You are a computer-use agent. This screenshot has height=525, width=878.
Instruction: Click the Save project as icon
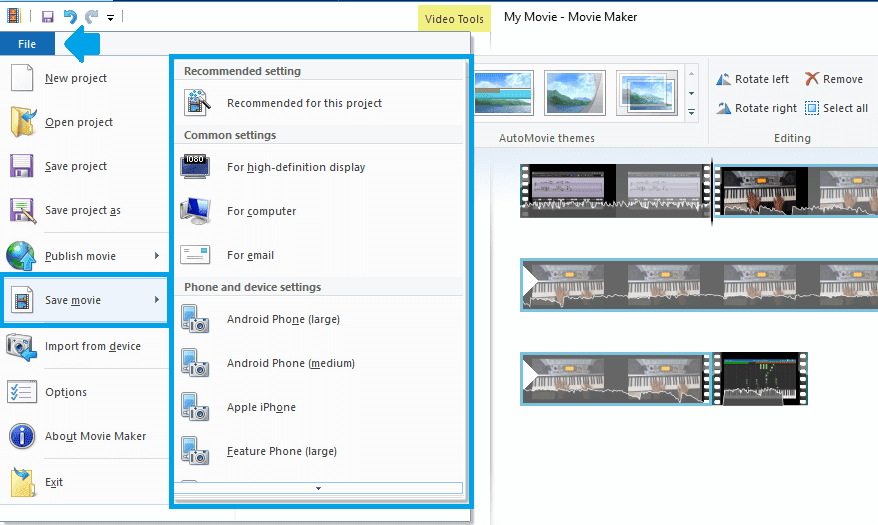coord(22,210)
